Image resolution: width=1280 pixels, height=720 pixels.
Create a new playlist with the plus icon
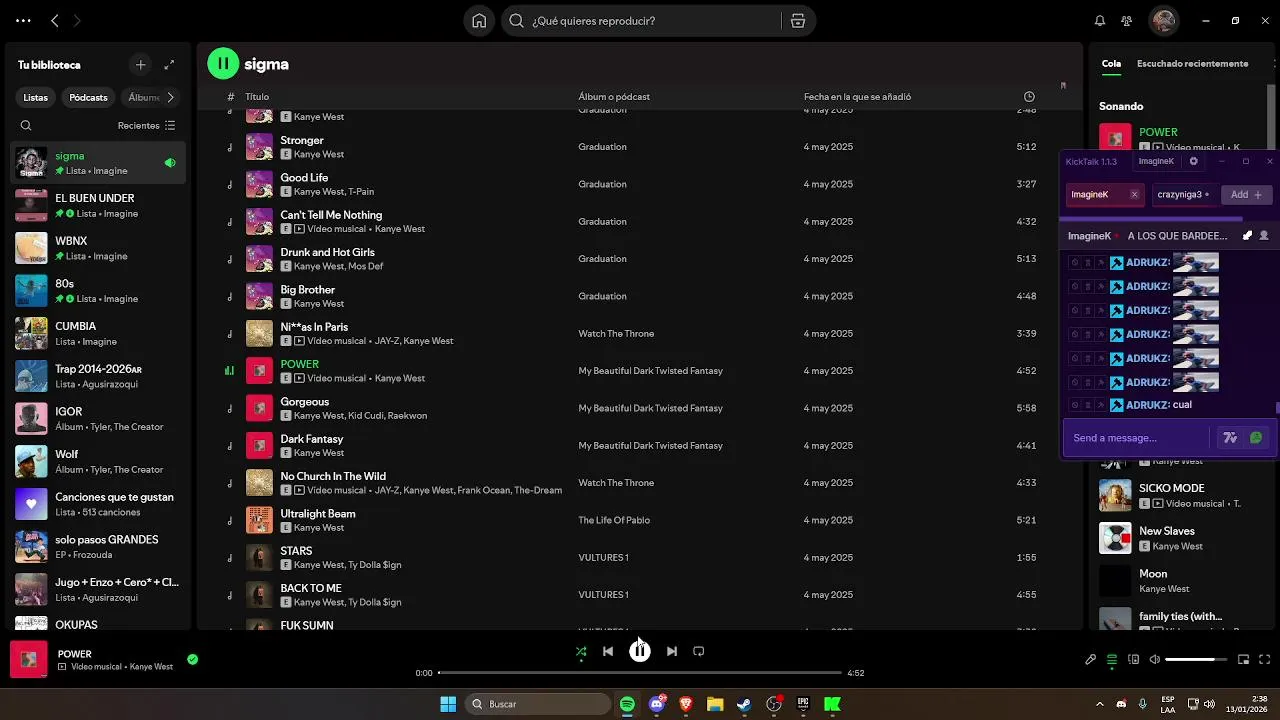coord(140,65)
